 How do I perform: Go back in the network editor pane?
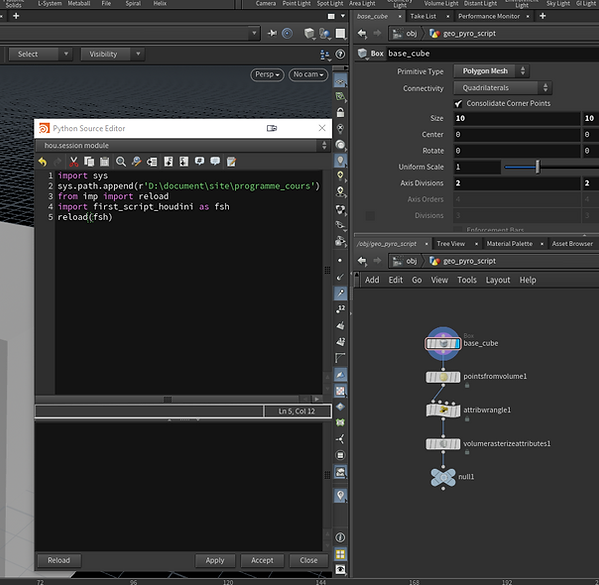(x=362, y=261)
